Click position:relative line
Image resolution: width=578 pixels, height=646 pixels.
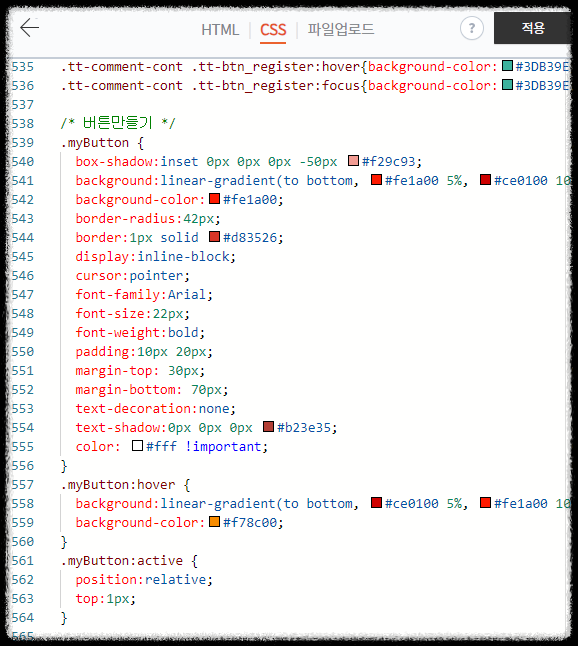point(144,580)
